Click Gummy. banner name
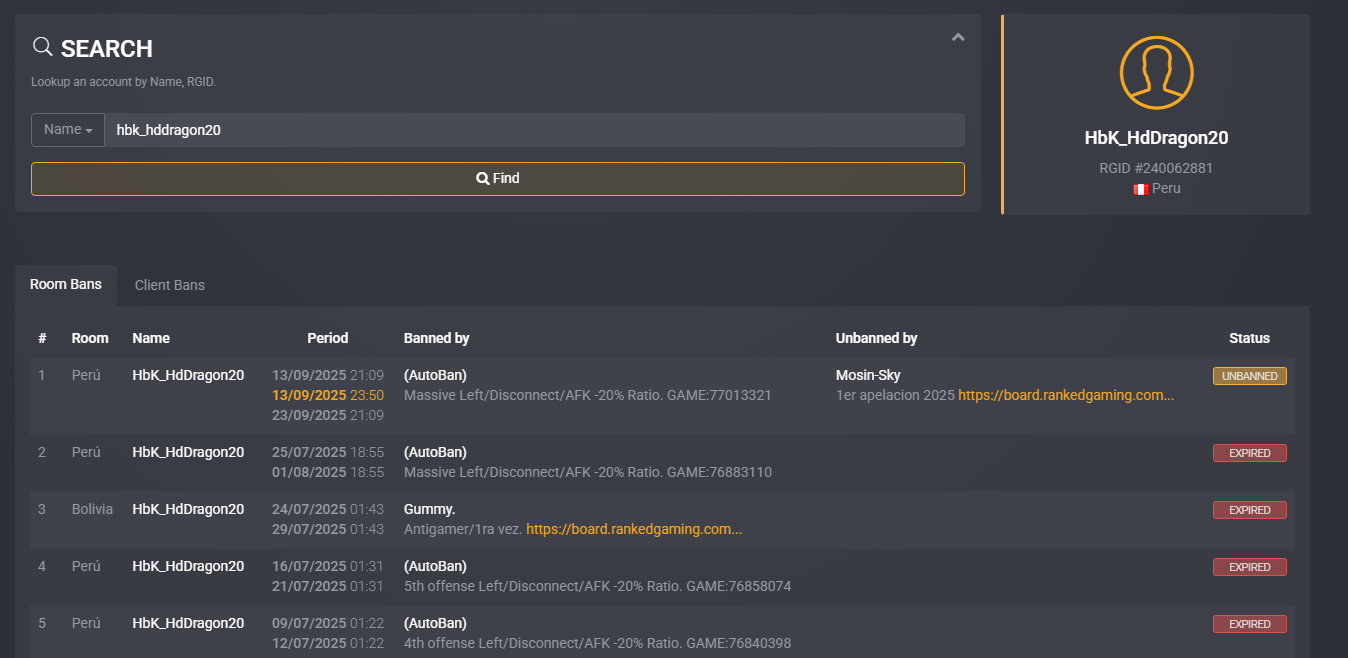The height and width of the screenshot is (658, 1348). [x=431, y=509]
